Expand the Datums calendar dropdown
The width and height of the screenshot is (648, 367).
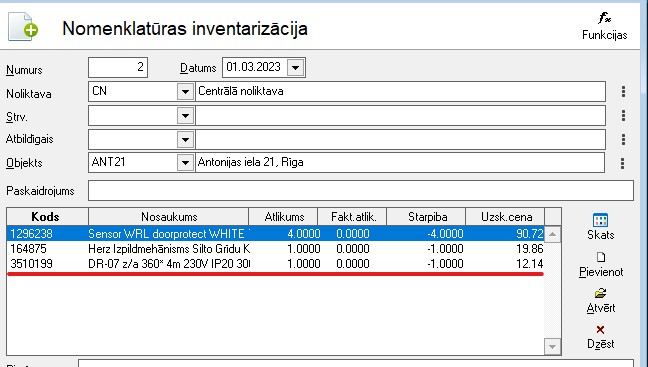tap(295, 67)
